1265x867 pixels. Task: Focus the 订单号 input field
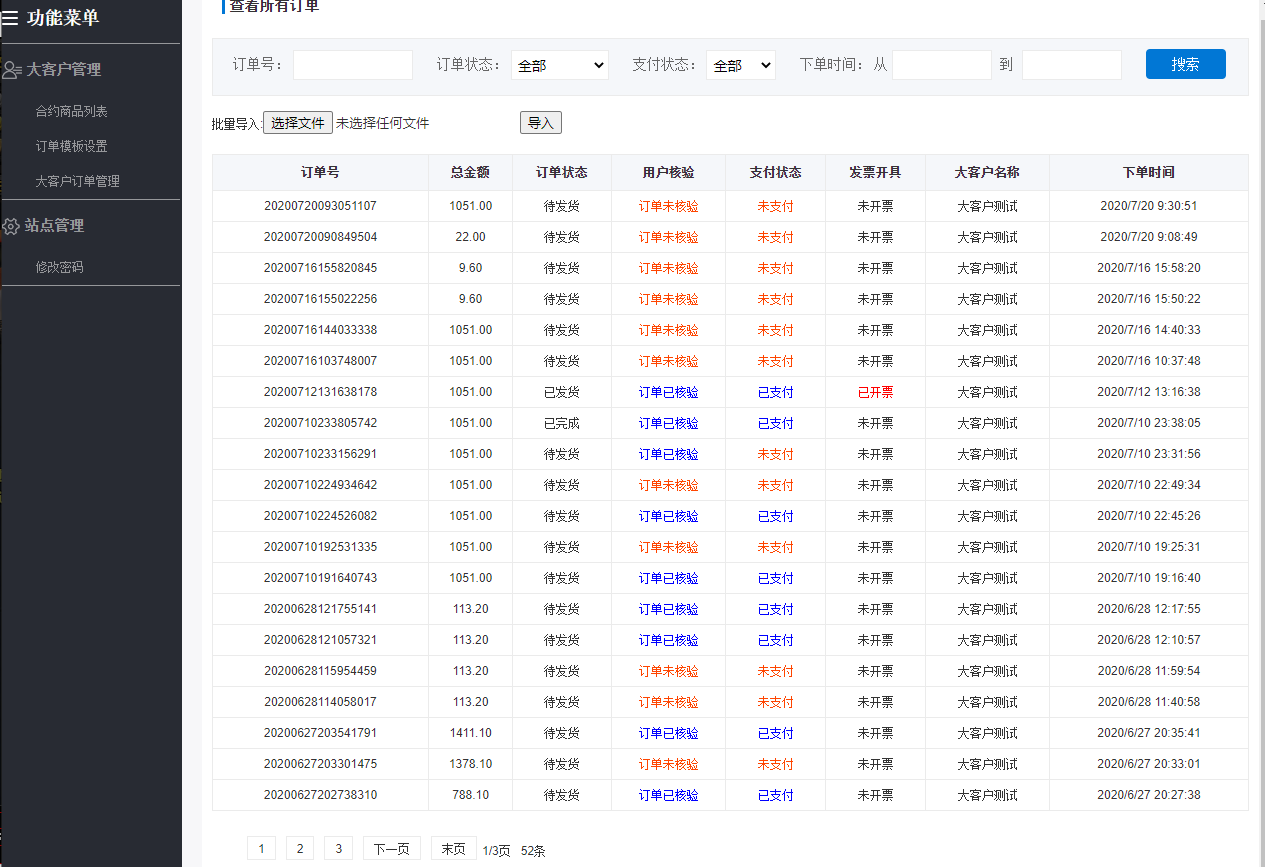[x=352, y=65]
